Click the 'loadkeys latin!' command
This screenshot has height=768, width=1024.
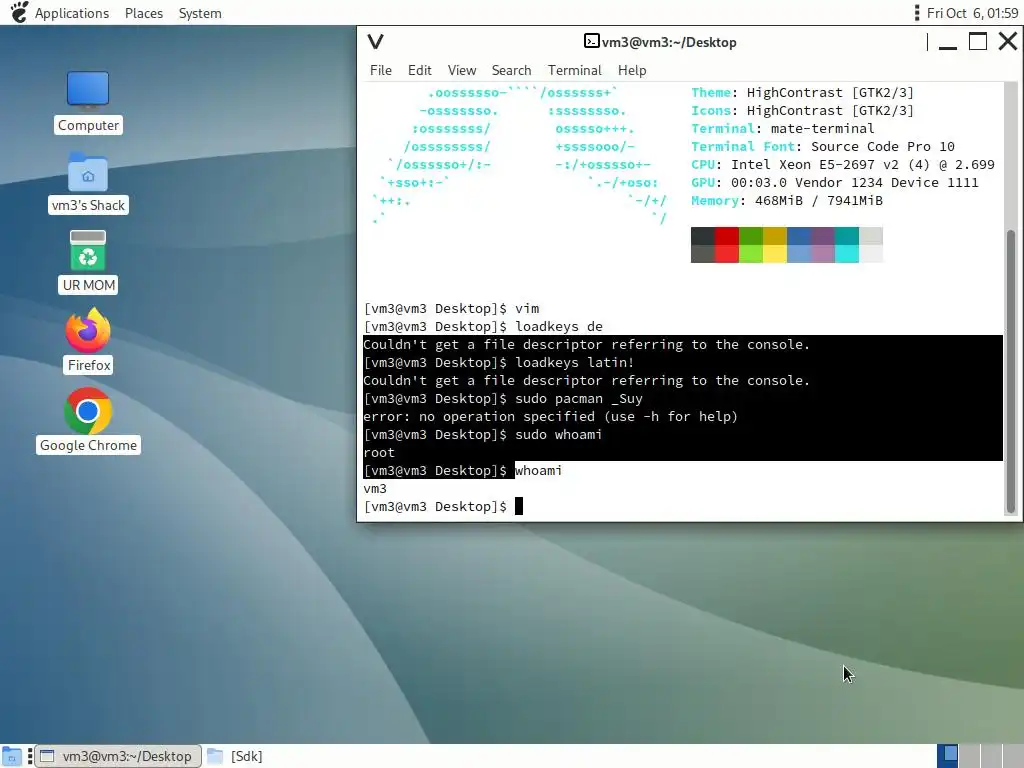point(574,362)
